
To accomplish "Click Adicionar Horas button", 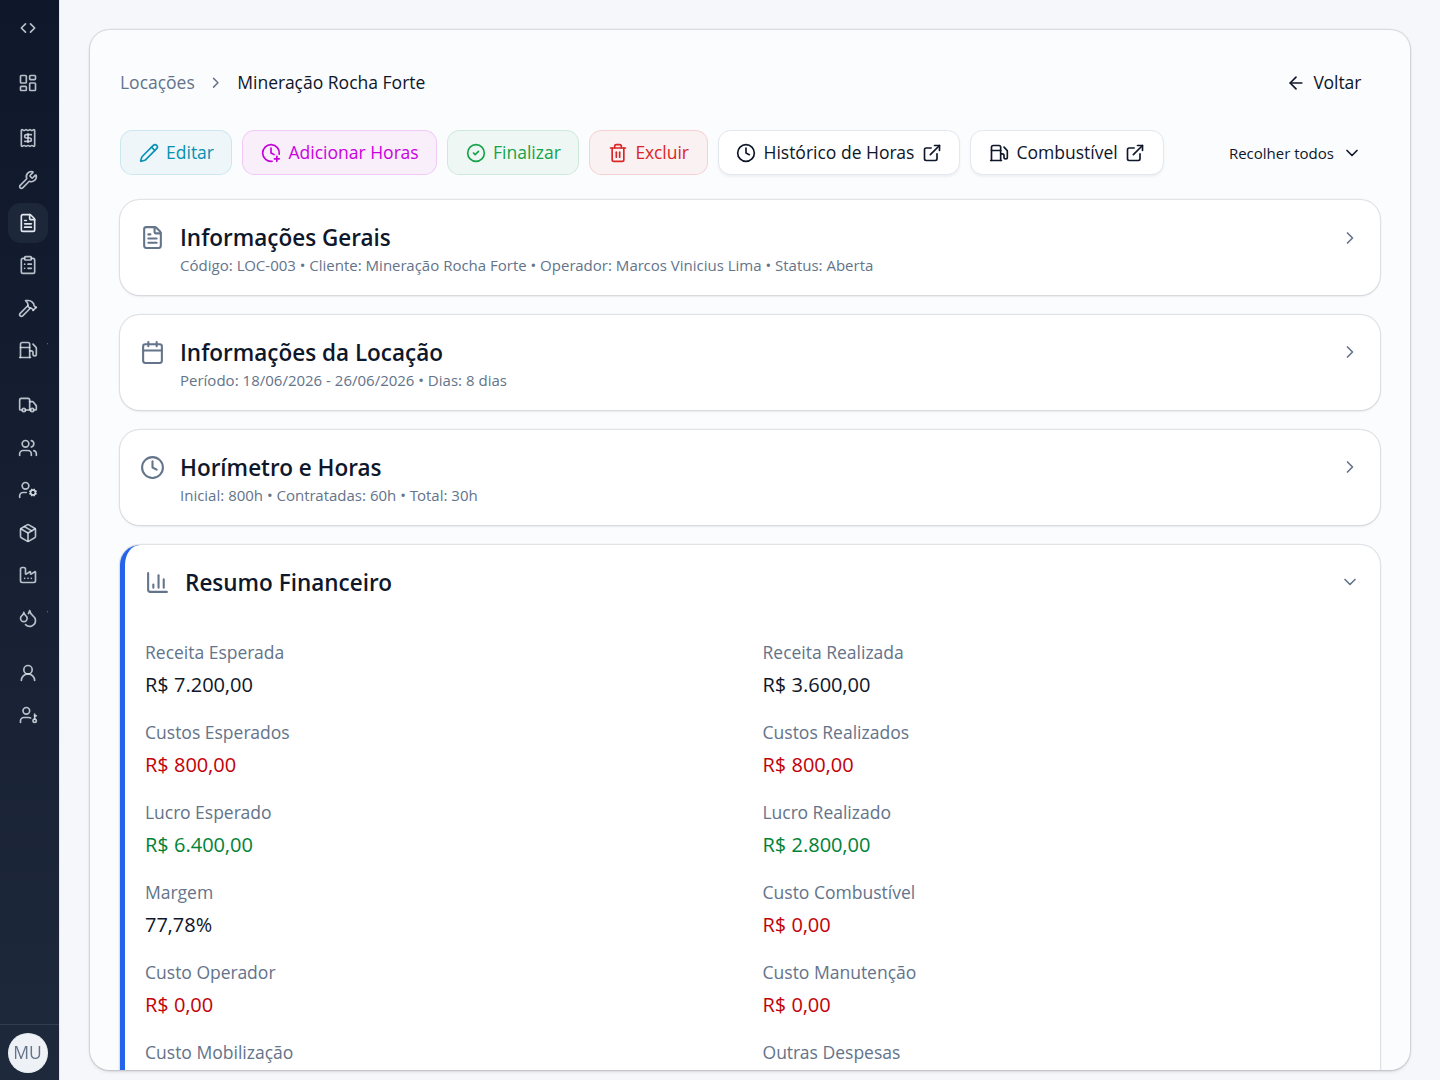I will [x=340, y=153].
